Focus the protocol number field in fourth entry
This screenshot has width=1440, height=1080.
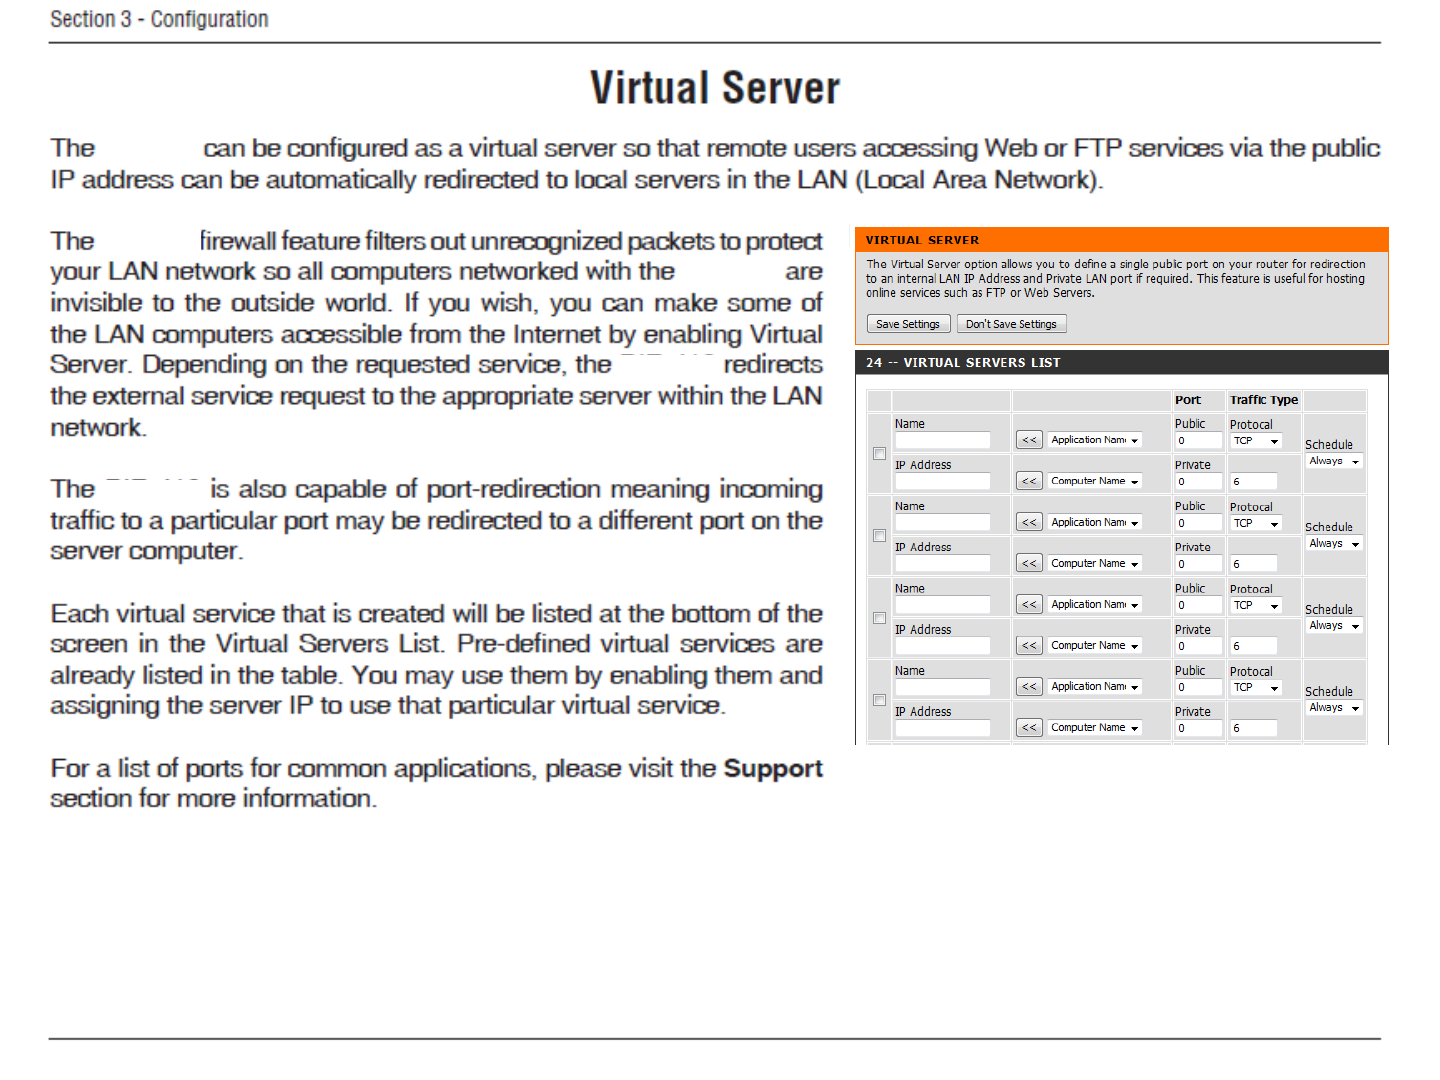pos(1253,727)
